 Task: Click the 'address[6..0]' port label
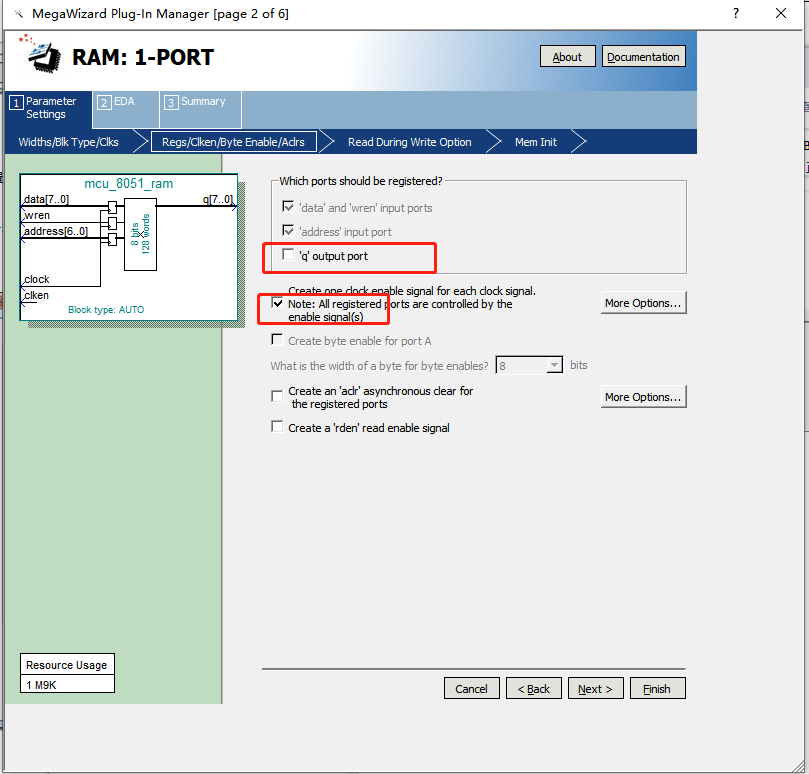(56, 231)
